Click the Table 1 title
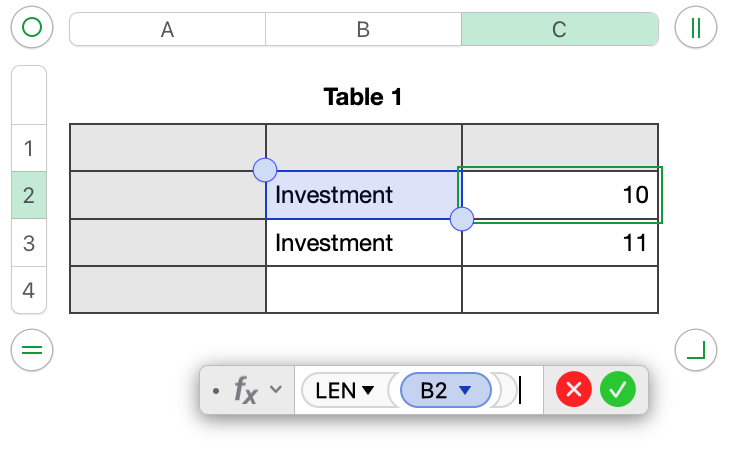The image size is (746, 454). [363, 97]
